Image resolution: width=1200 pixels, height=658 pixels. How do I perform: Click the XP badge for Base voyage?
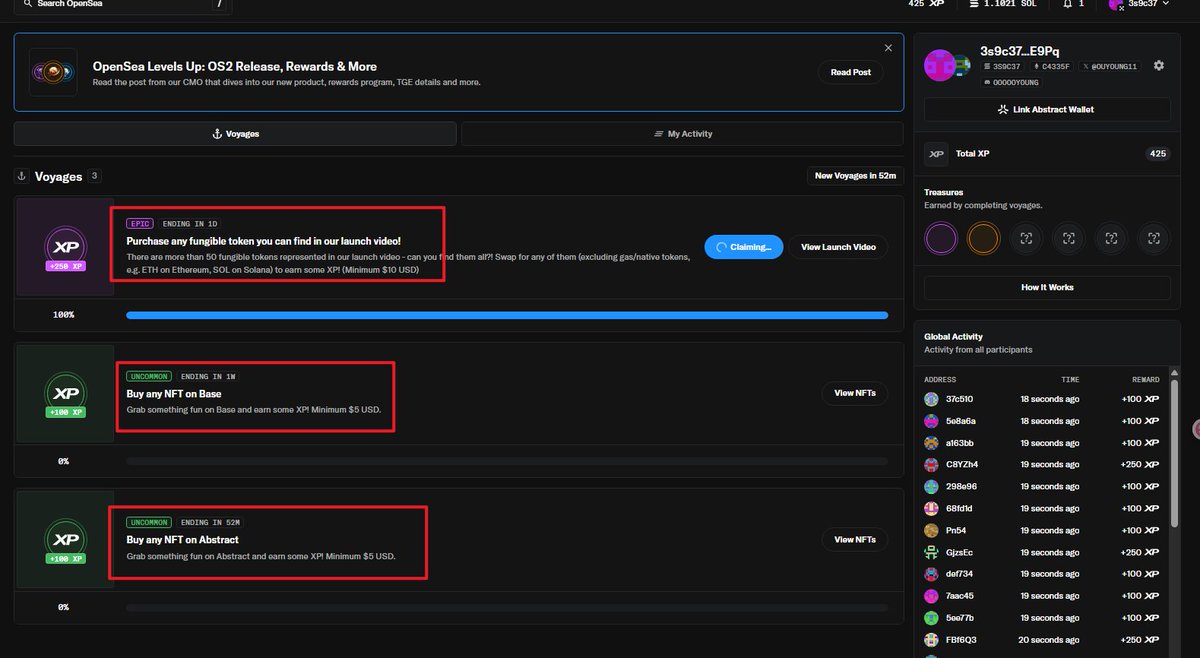(65, 394)
